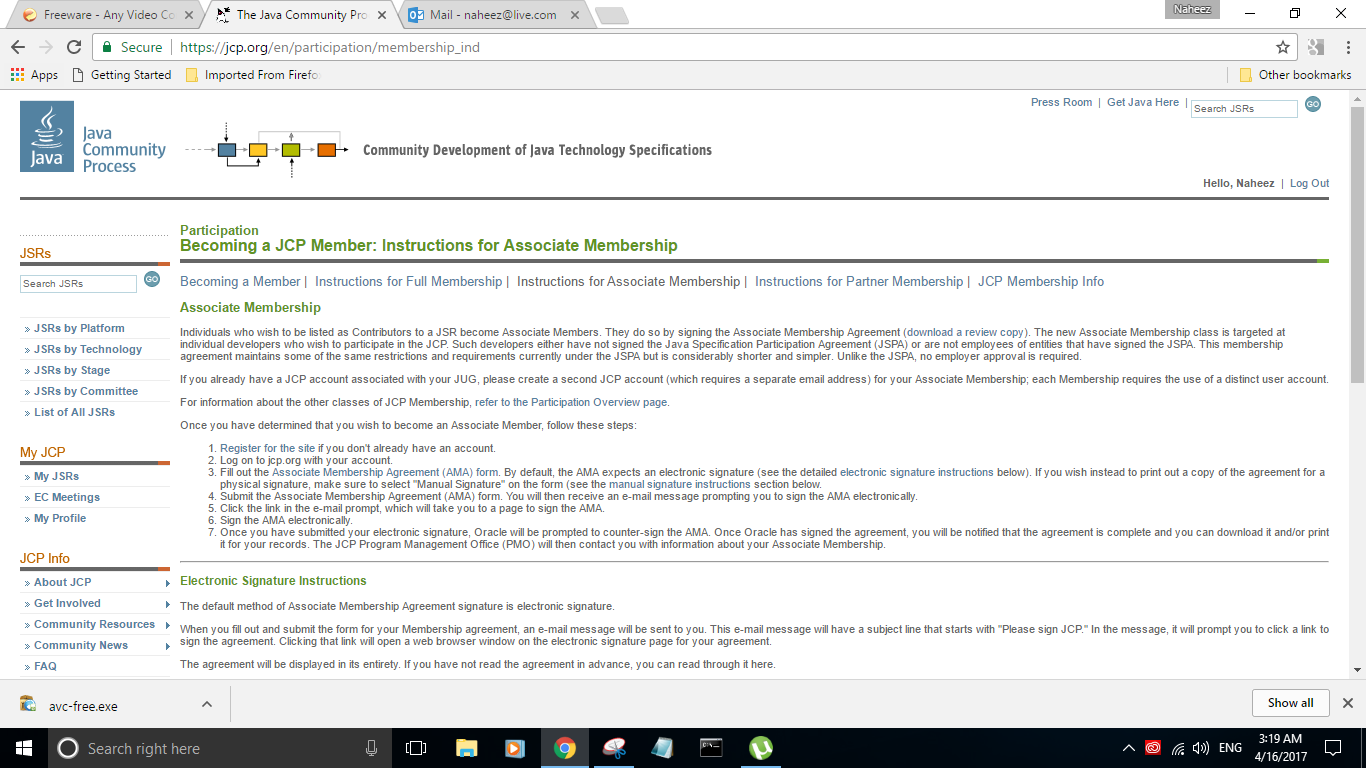Click the volume icon in system tray
Viewport: 1366px width, 768px height.
[1201, 748]
